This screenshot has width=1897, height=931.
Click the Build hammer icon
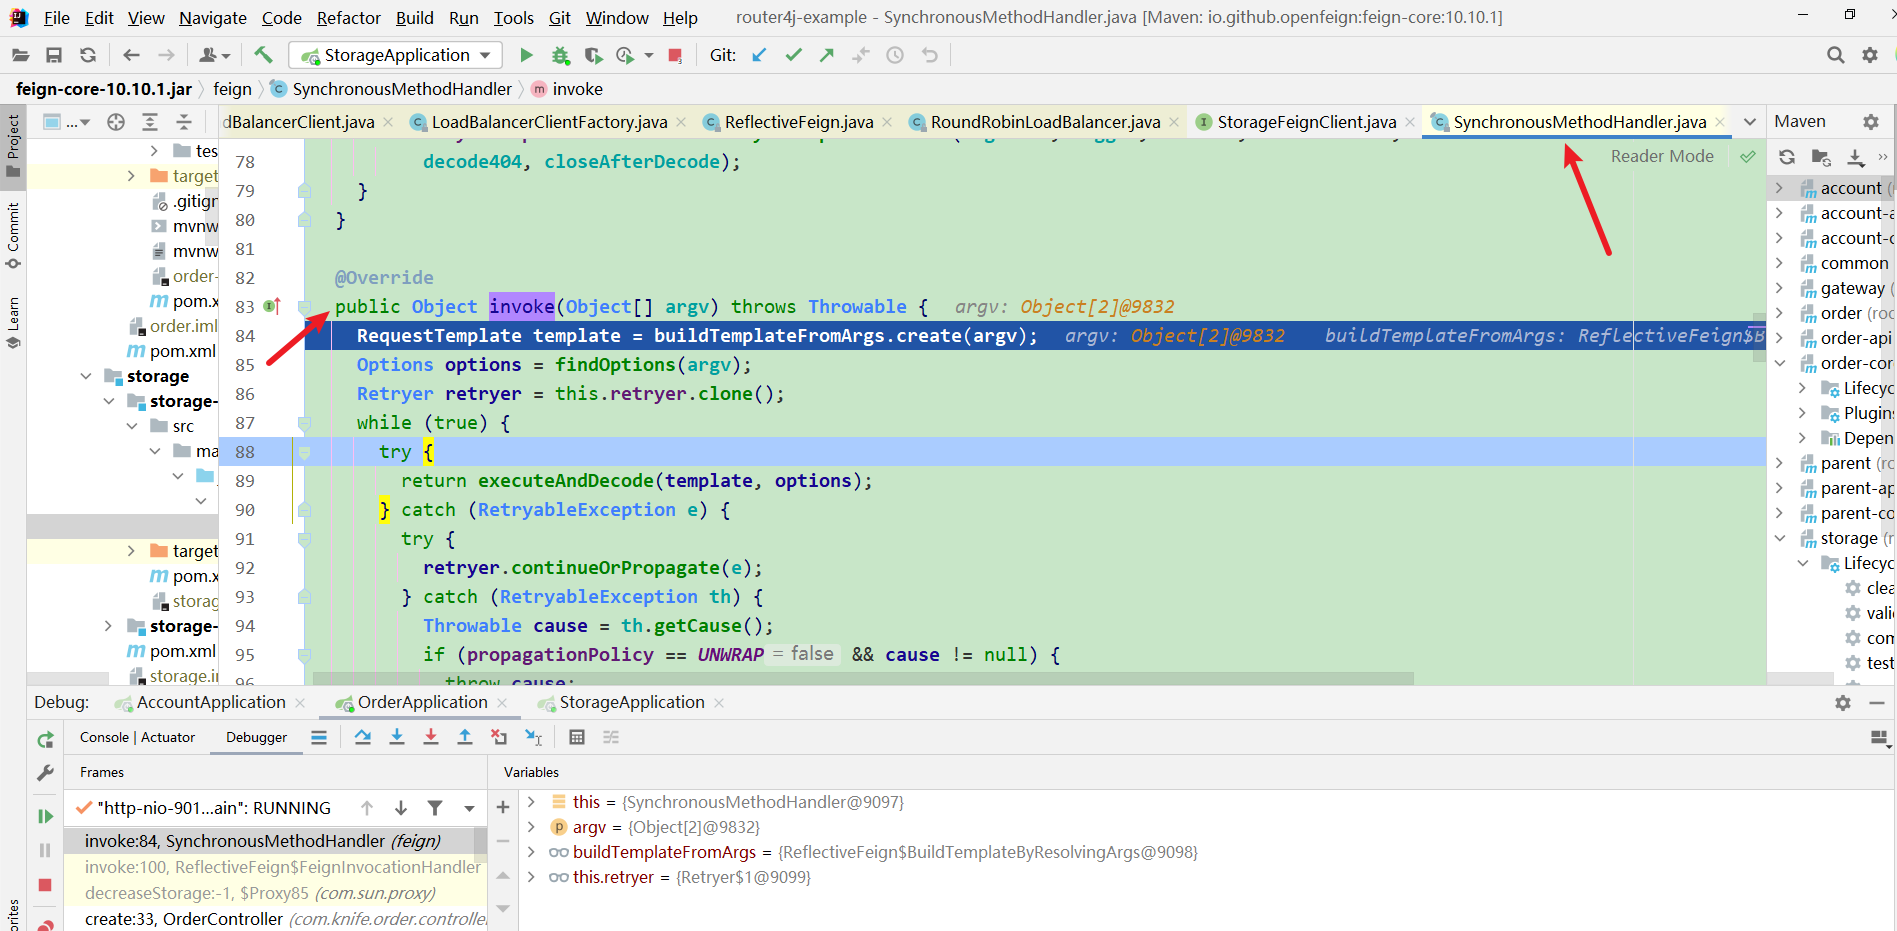coord(263,55)
